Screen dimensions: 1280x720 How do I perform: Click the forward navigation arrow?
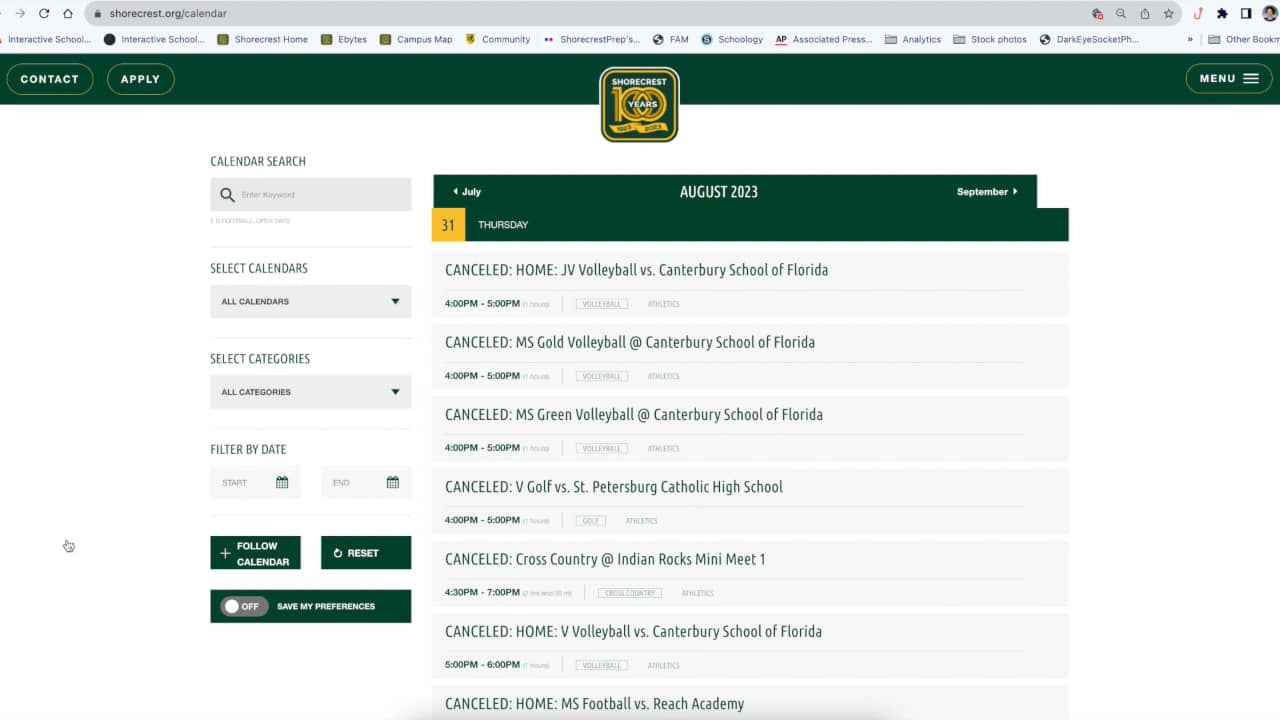coord(19,14)
